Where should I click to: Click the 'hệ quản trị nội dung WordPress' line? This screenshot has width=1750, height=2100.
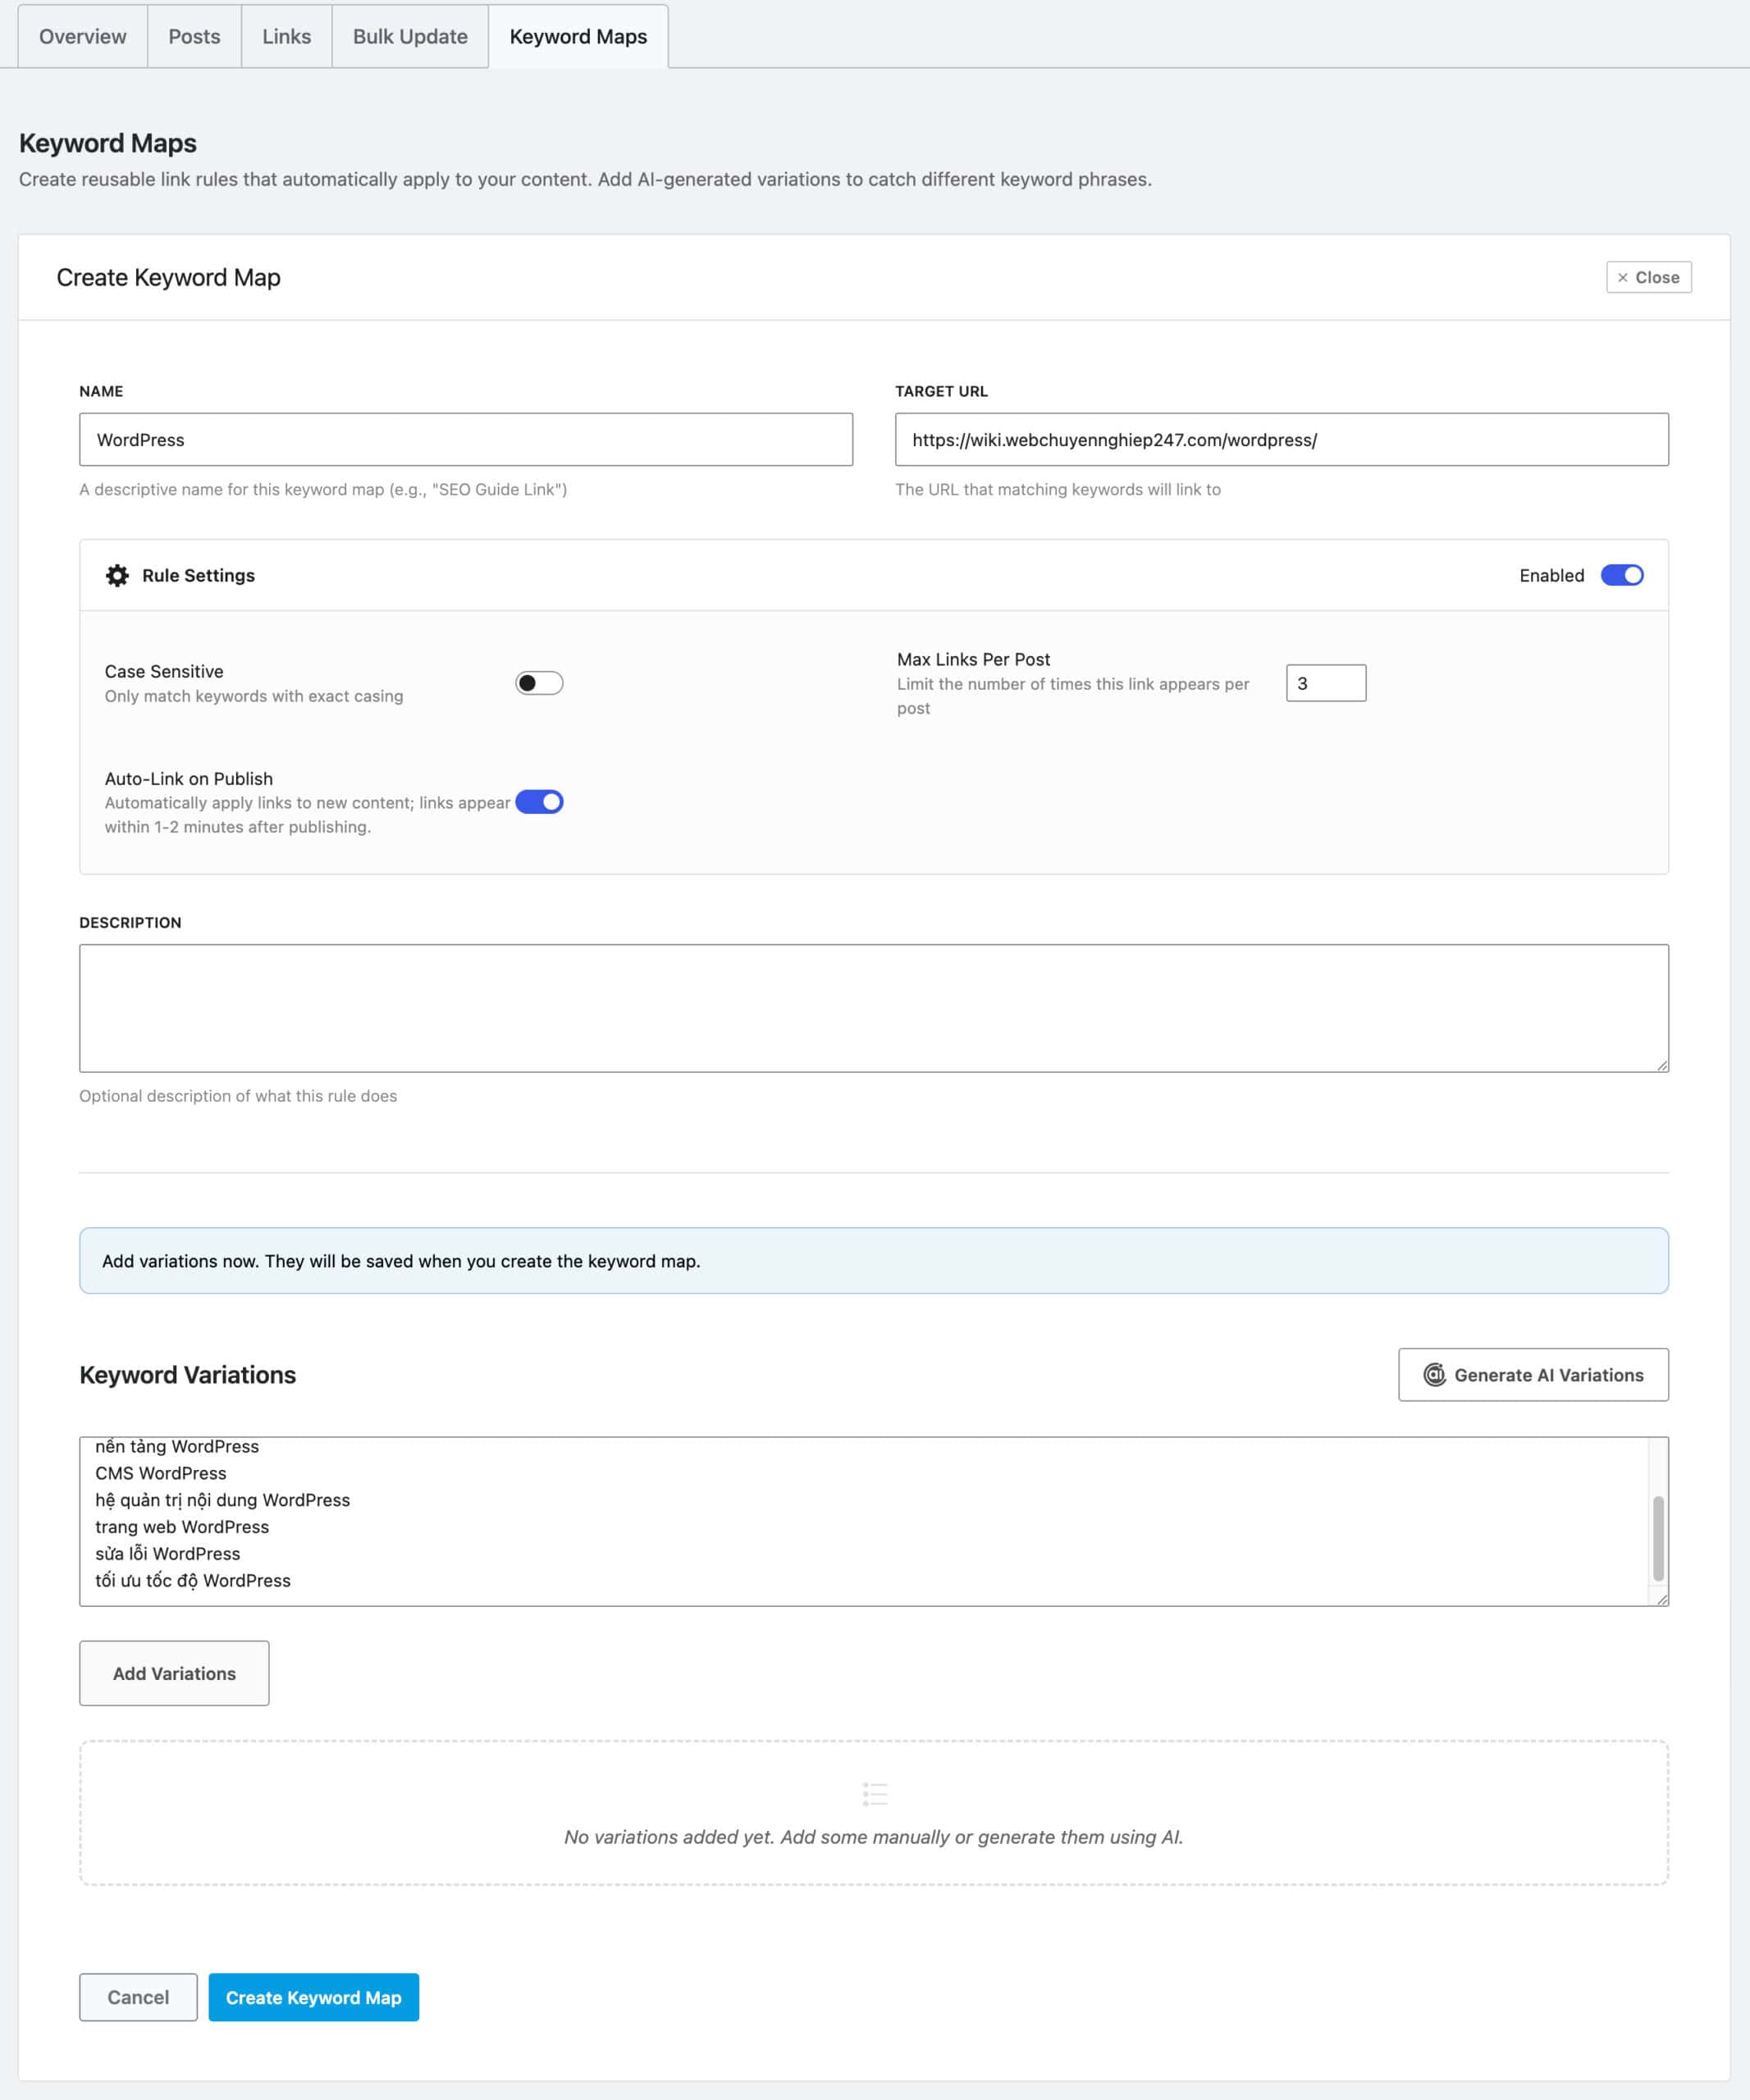[x=223, y=1500]
